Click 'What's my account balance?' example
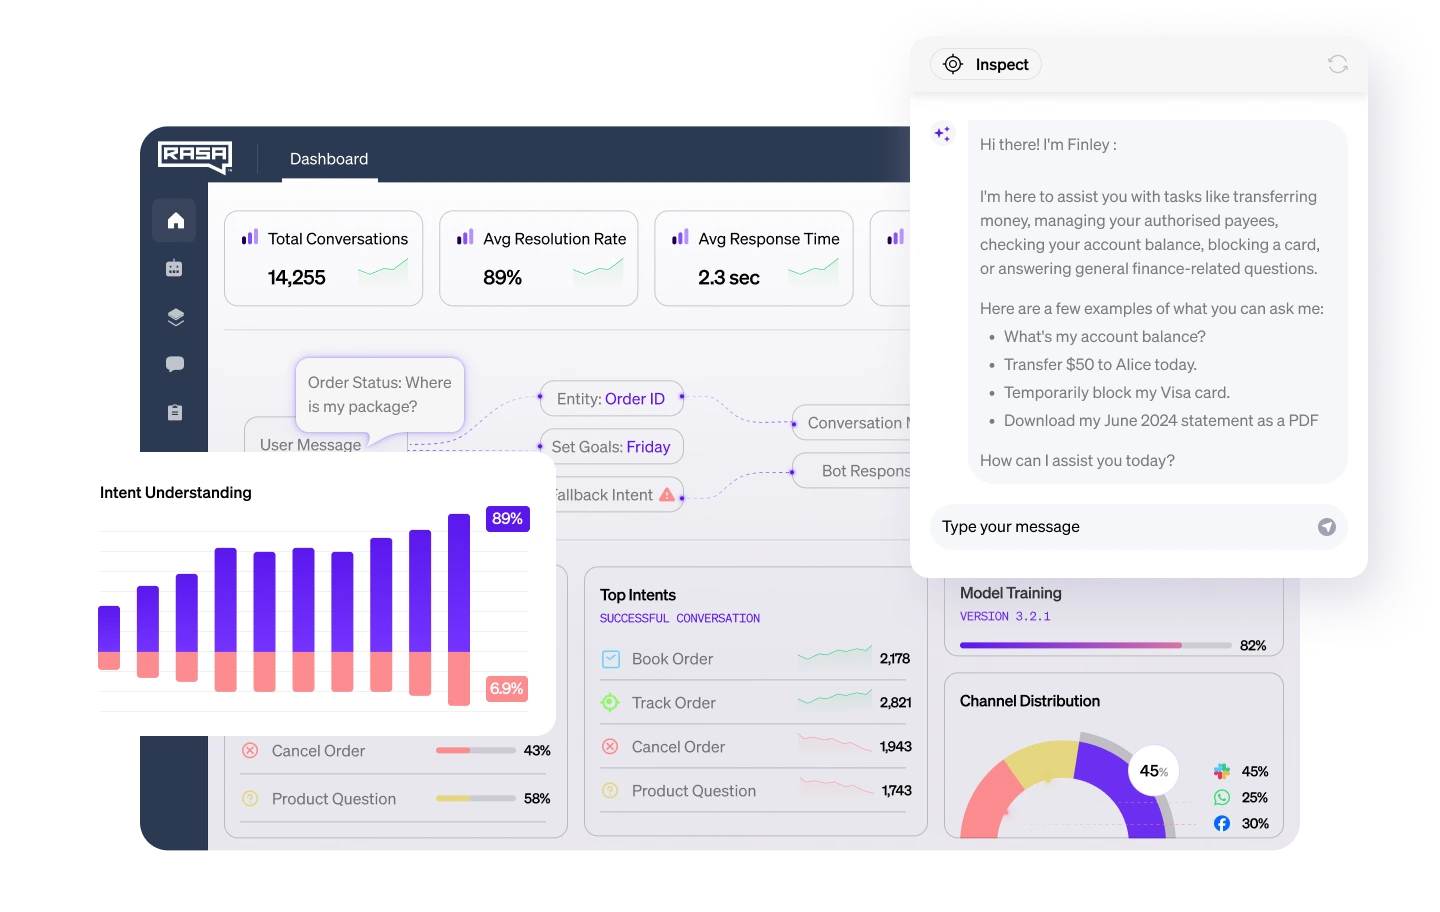This screenshot has height=912, width=1440. point(1105,337)
